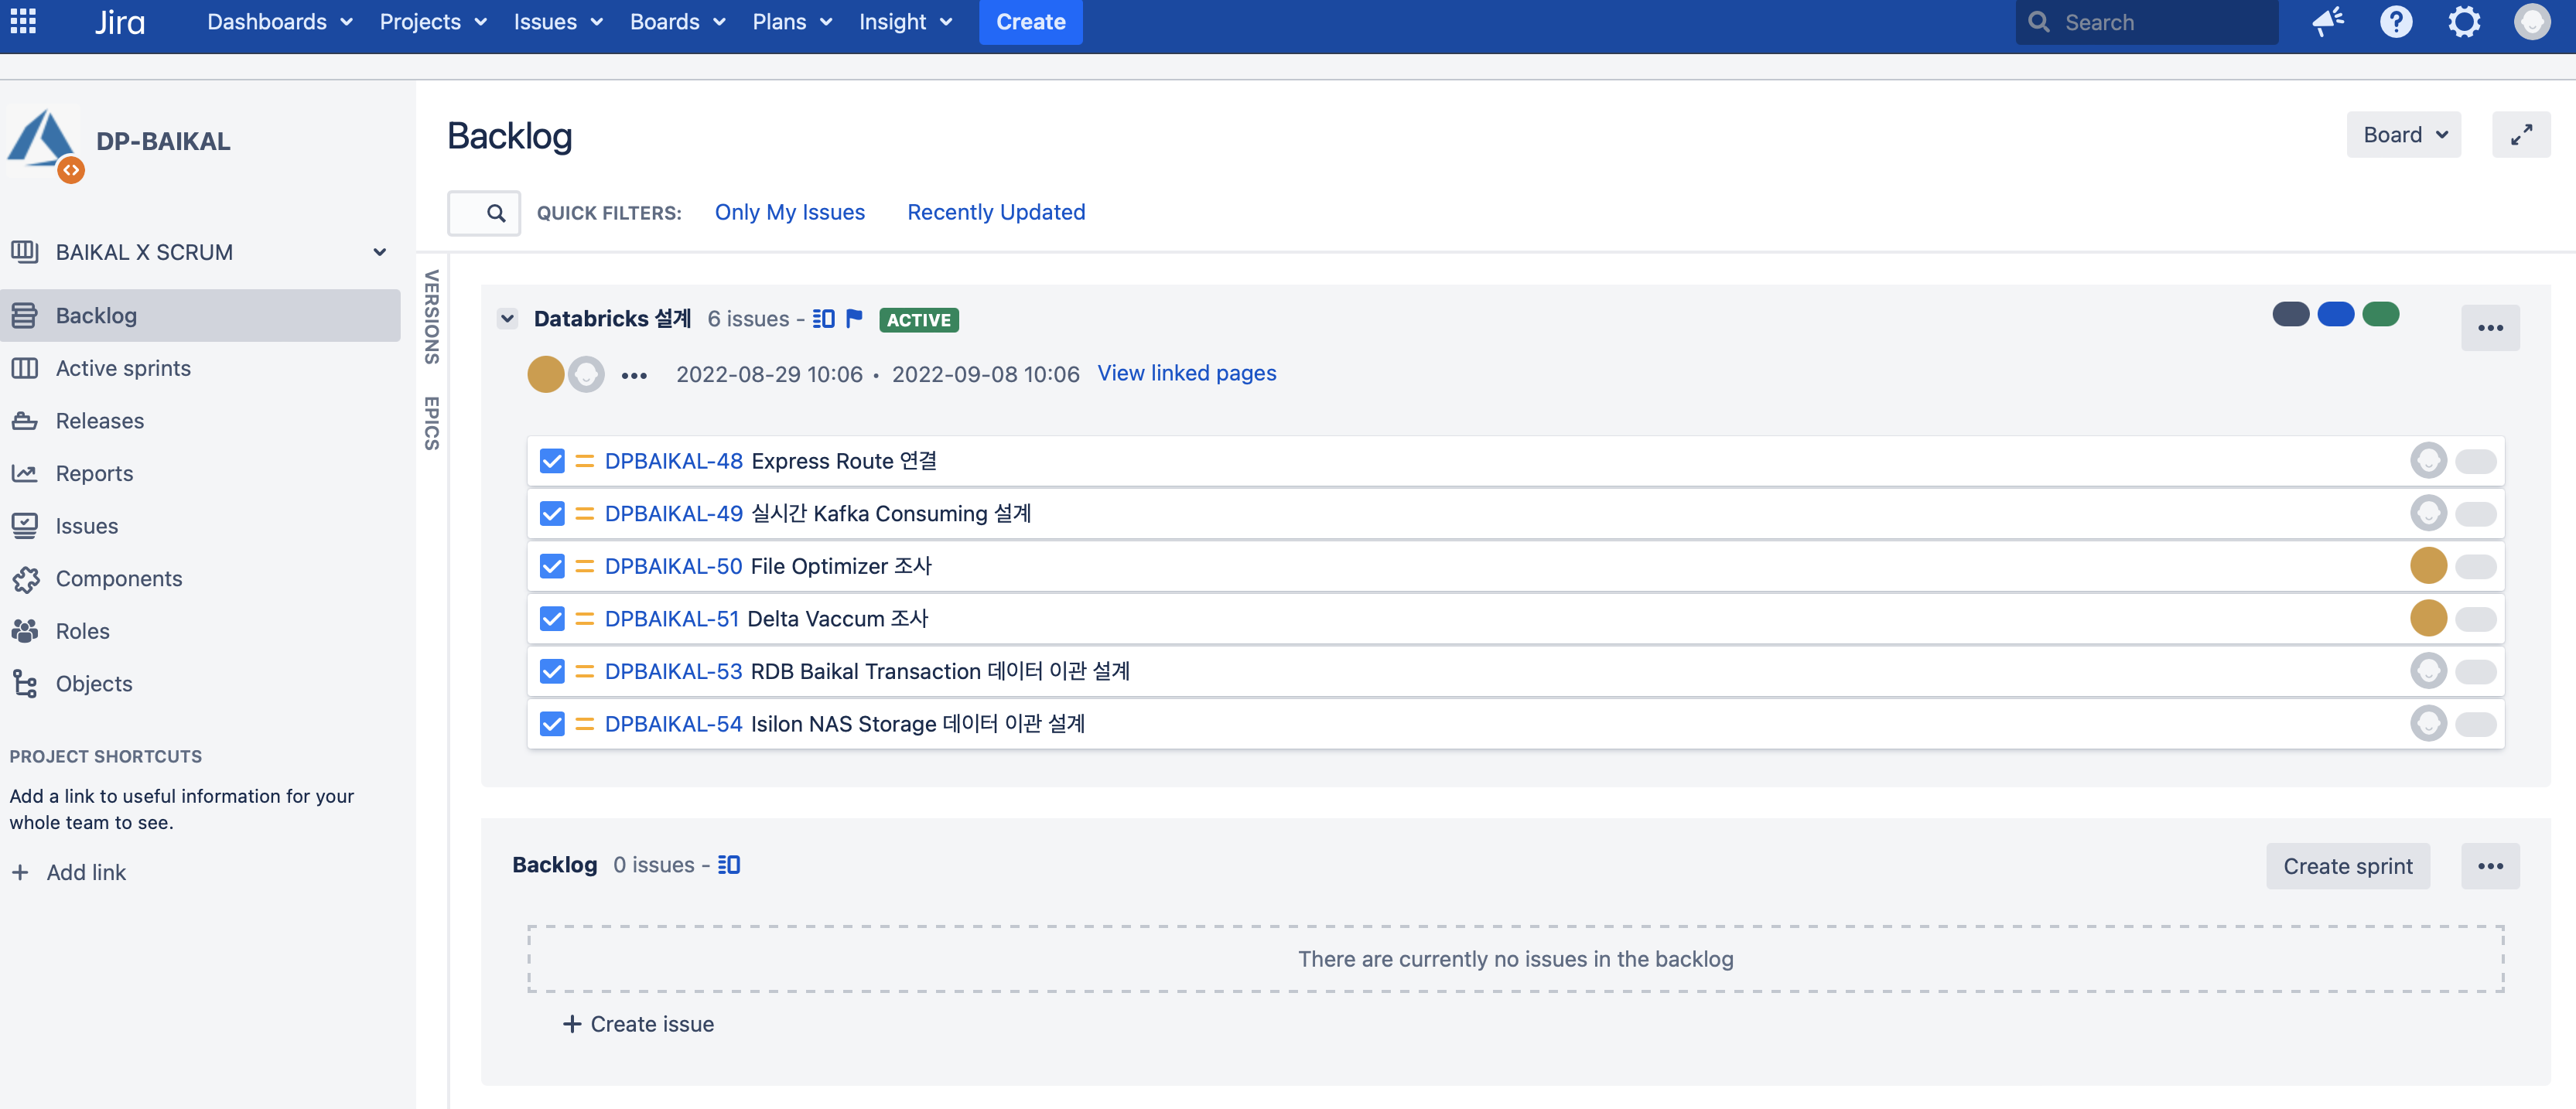Toggle the DPBAIKAL-48 issue checkbox icon
Viewport: 2576px width, 1109px height.
coord(552,461)
